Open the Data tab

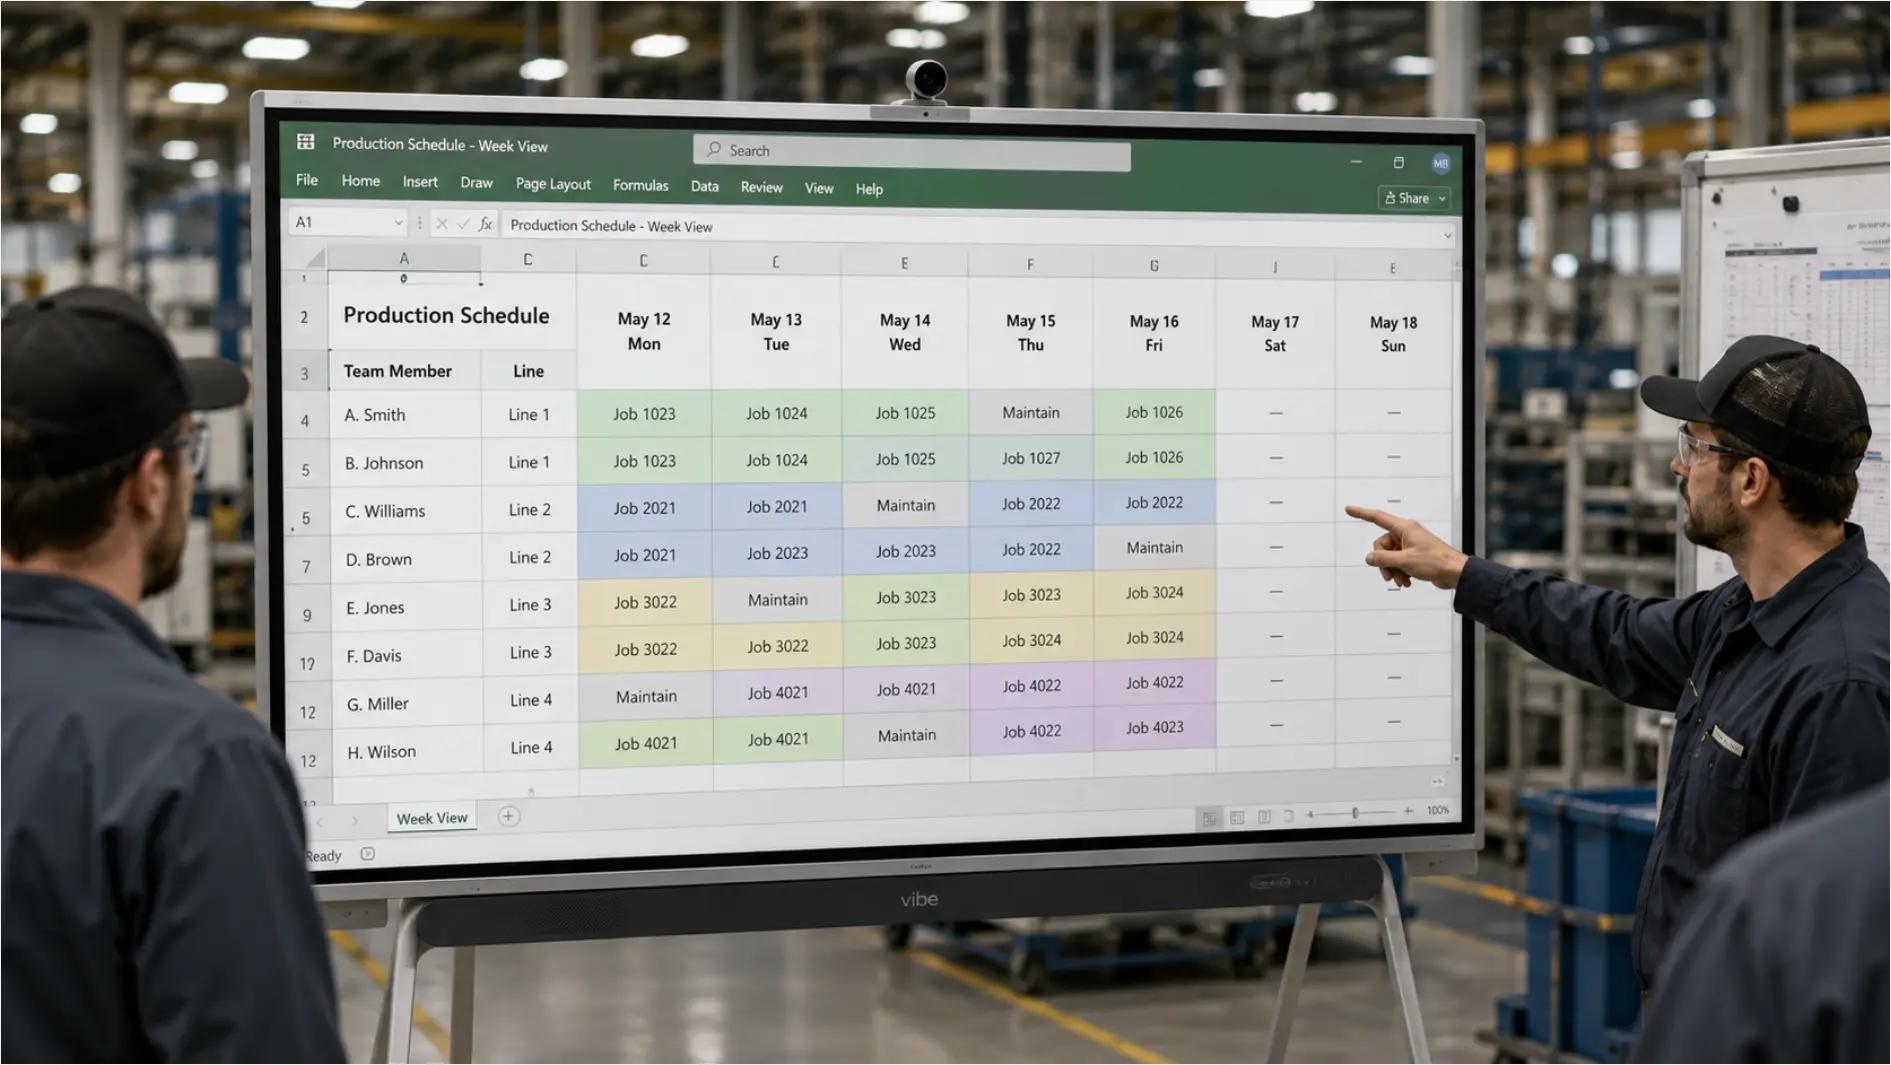704,186
